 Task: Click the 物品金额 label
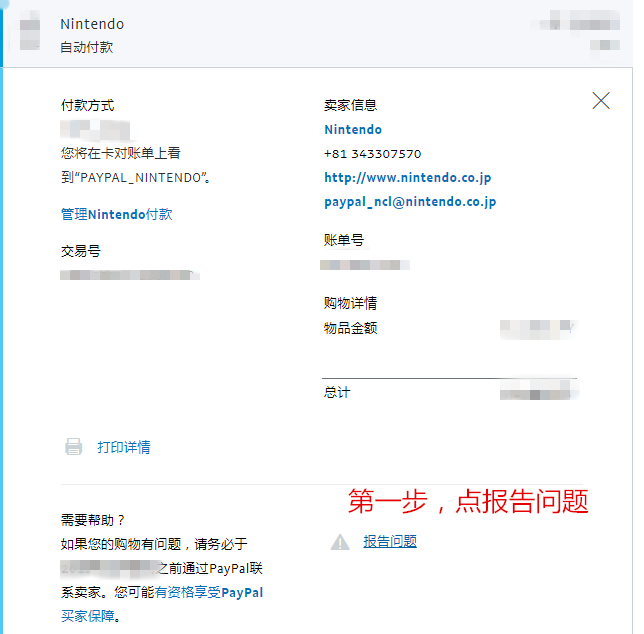(x=350, y=328)
